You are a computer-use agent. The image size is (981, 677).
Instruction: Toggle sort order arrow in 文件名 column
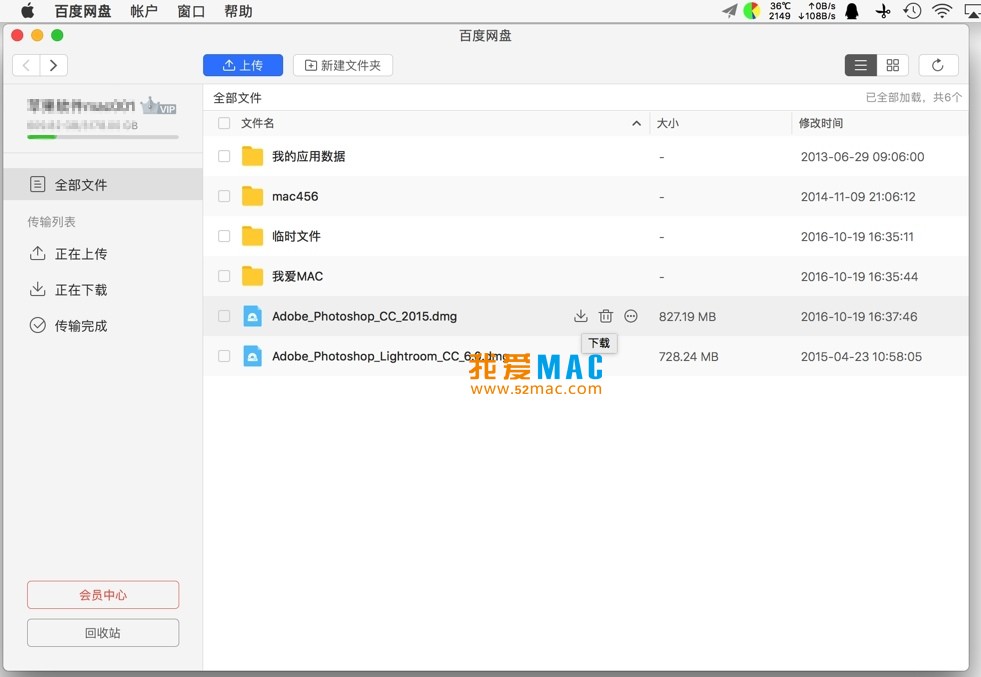tap(637, 124)
